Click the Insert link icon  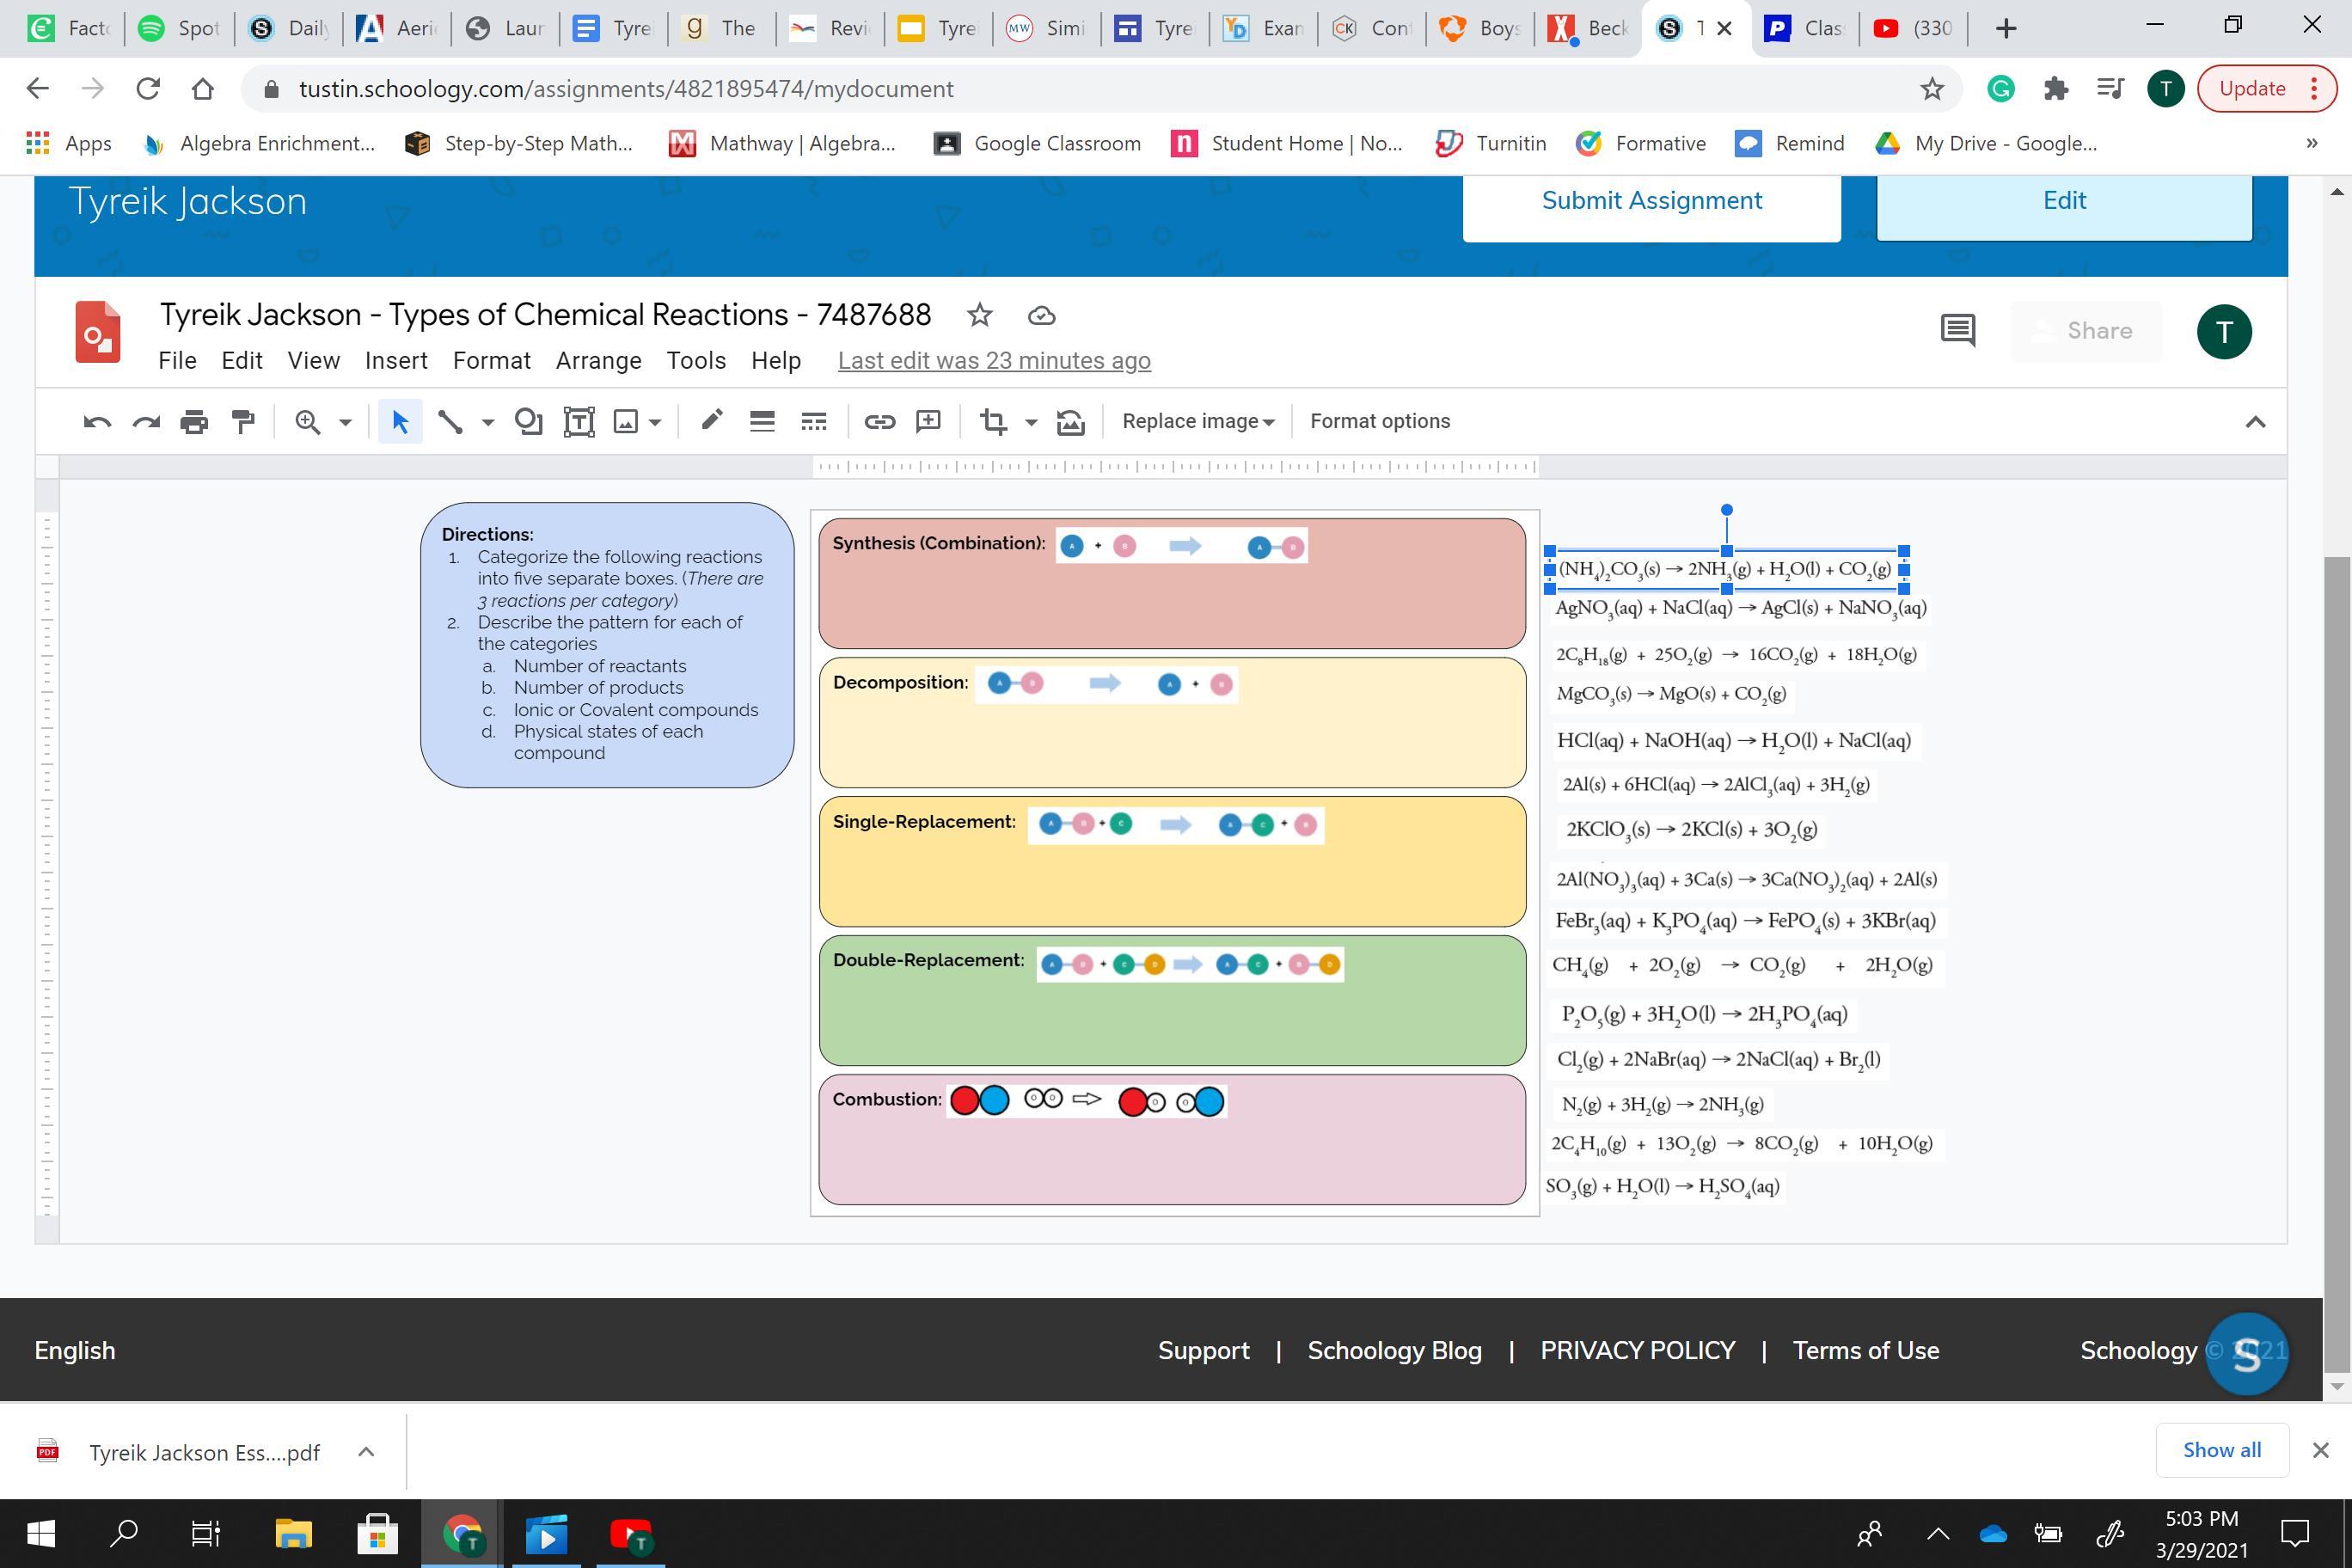[x=879, y=422]
